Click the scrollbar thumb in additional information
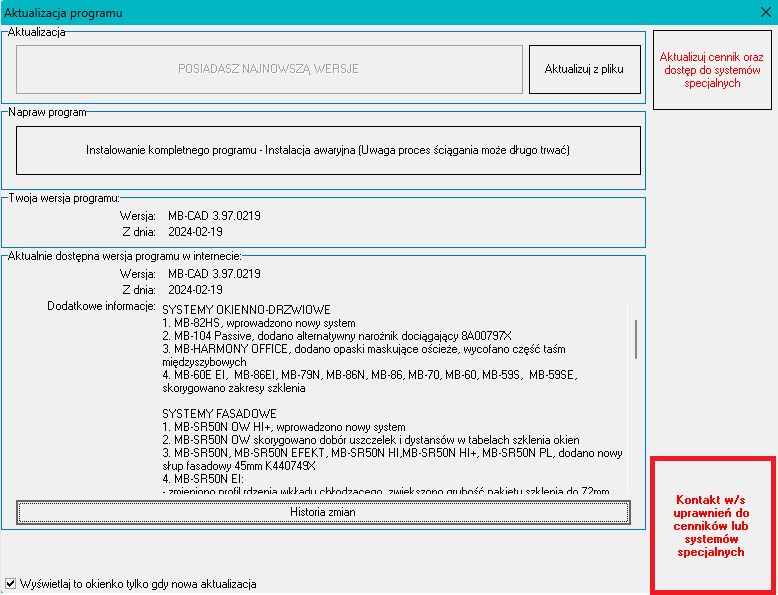The height and width of the screenshot is (595, 778). [x=634, y=338]
